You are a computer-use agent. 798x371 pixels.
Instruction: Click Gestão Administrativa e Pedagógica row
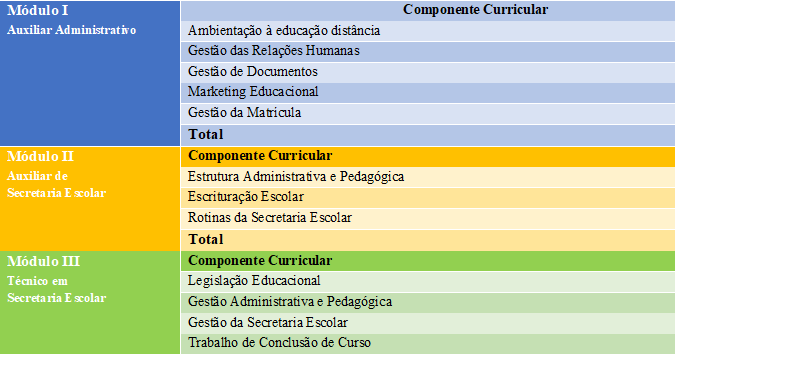(428, 302)
